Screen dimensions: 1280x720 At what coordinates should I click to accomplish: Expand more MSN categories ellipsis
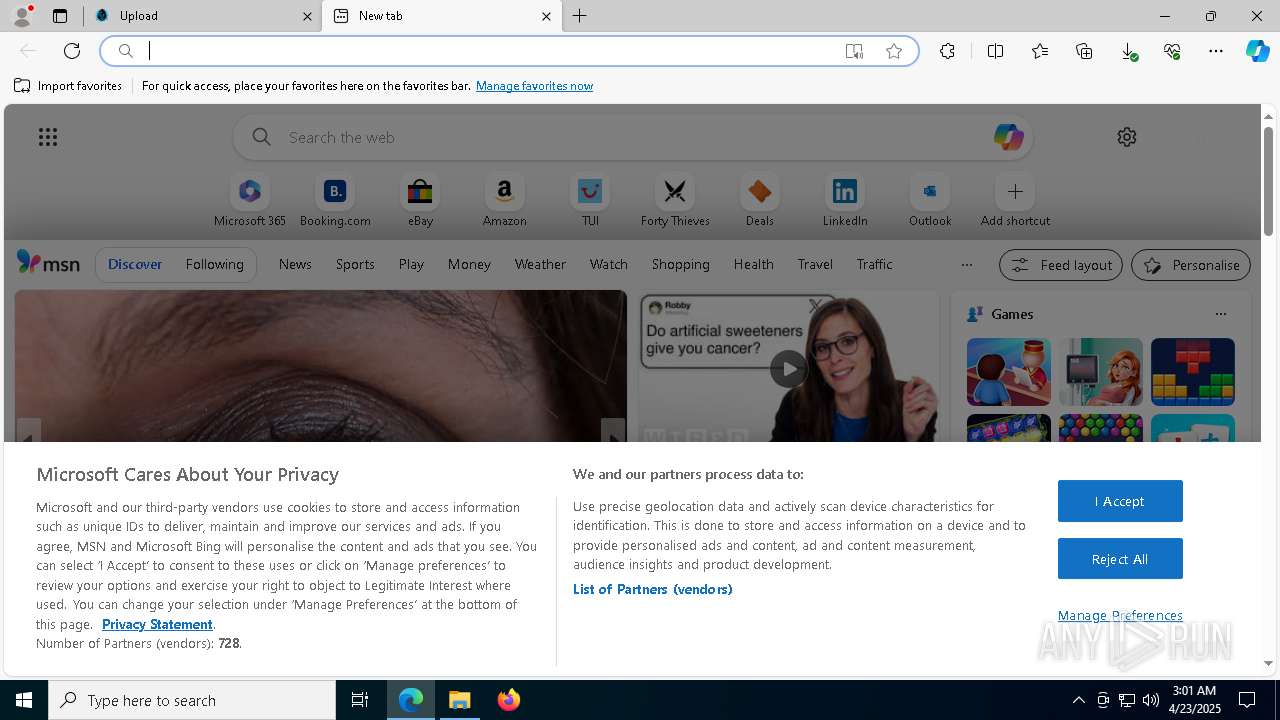[966, 265]
